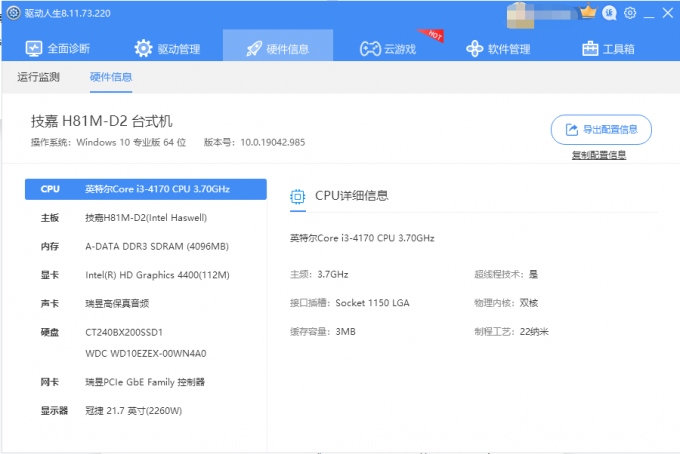Click the gold crown VIP icon
This screenshot has width=680, height=454.
pos(588,12)
